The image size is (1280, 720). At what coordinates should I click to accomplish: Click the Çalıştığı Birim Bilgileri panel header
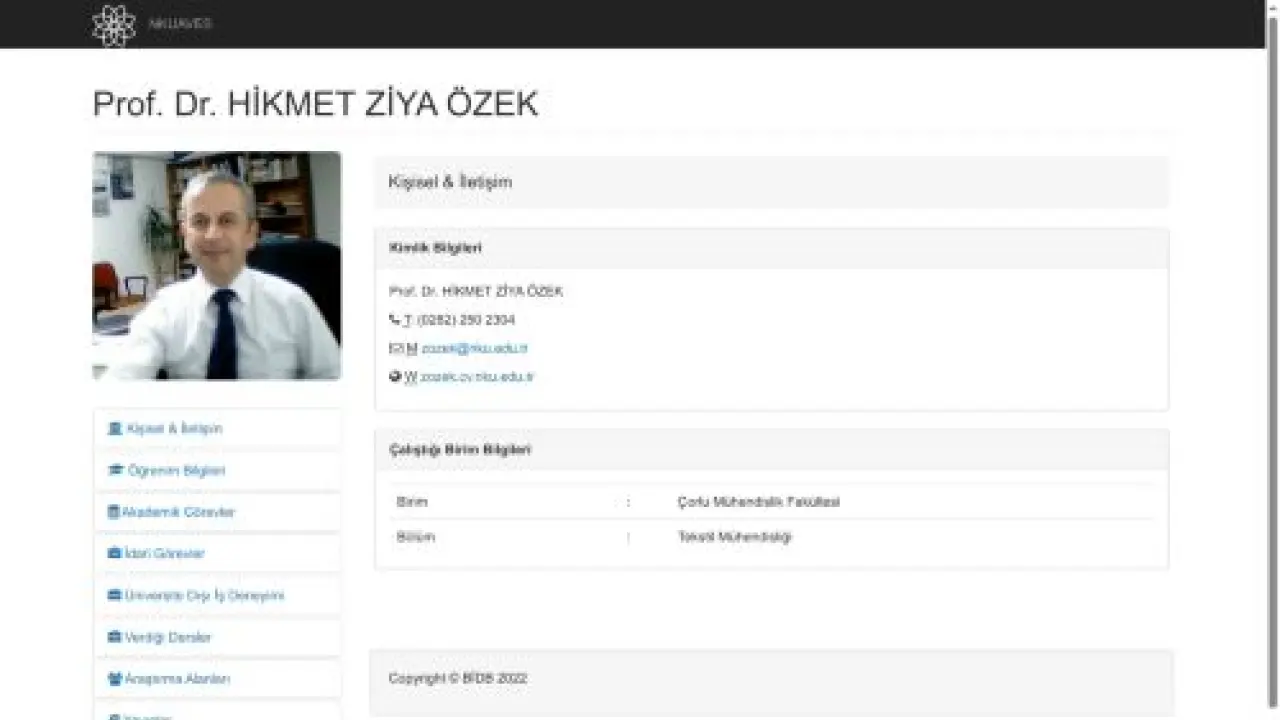771,450
